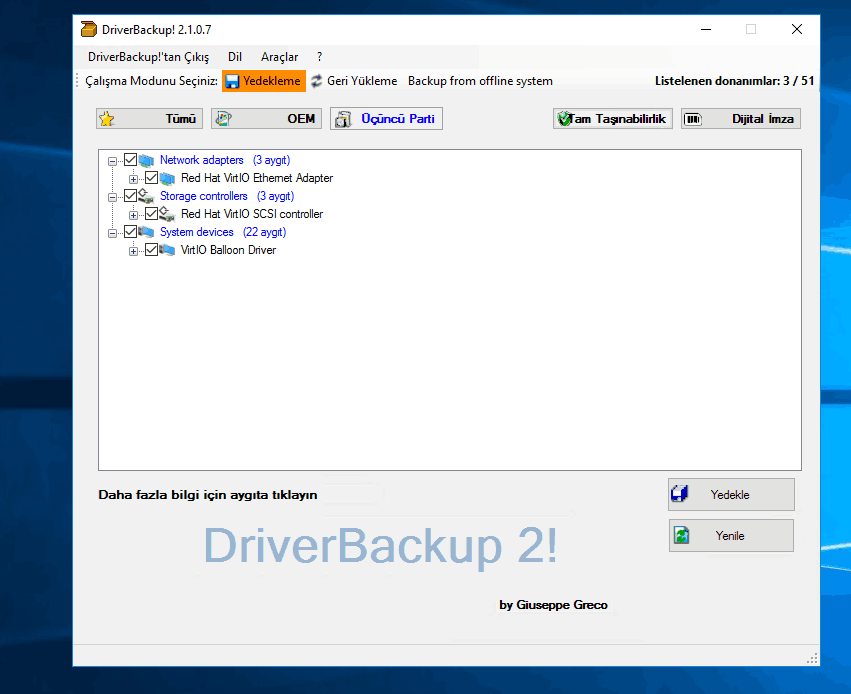The height and width of the screenshot is (694, 851).
Task: Click the green shield icon on Tam Taşınabilirlik
Action: click(565, 119)
